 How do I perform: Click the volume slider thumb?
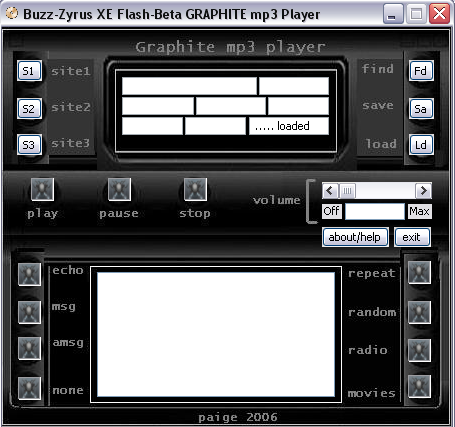(x=347, y=191)
